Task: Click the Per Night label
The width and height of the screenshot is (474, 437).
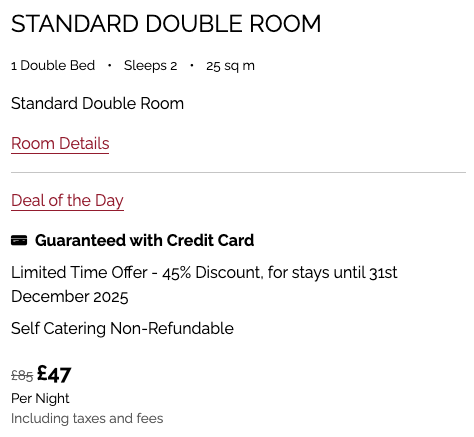Action: click(x=40, y=399)
